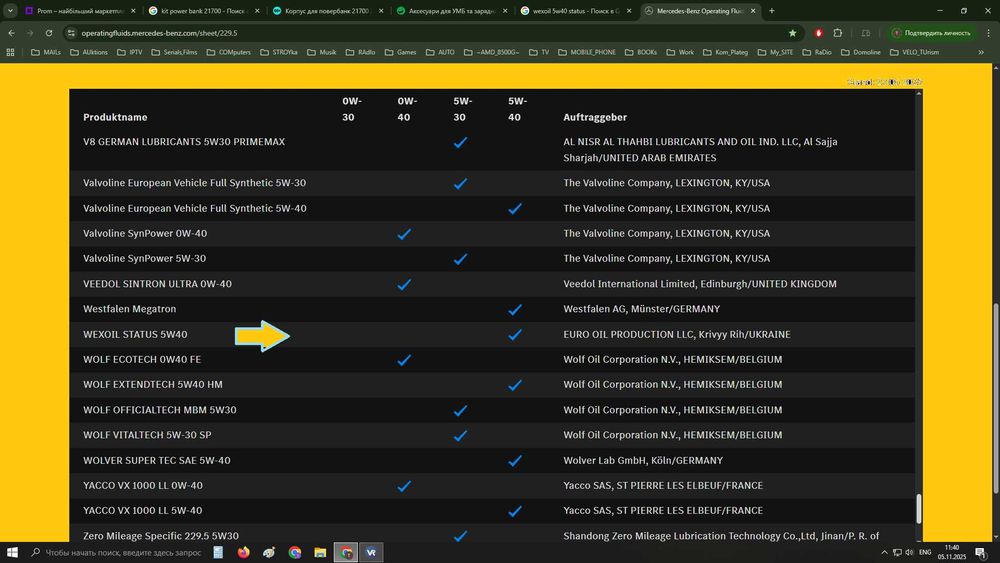The height and width of the screenshot is (563, 1000).
Task: Open the tab search dropdown arrow
Action: point(10,11)
